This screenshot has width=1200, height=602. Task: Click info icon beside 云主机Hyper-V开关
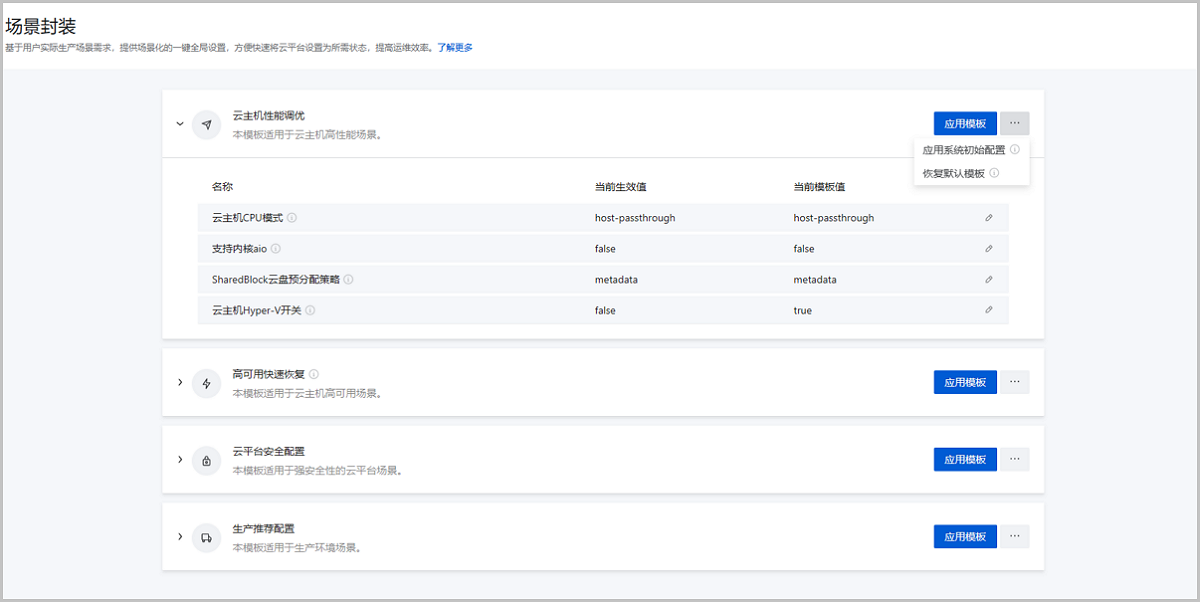(x=310, y=311)
